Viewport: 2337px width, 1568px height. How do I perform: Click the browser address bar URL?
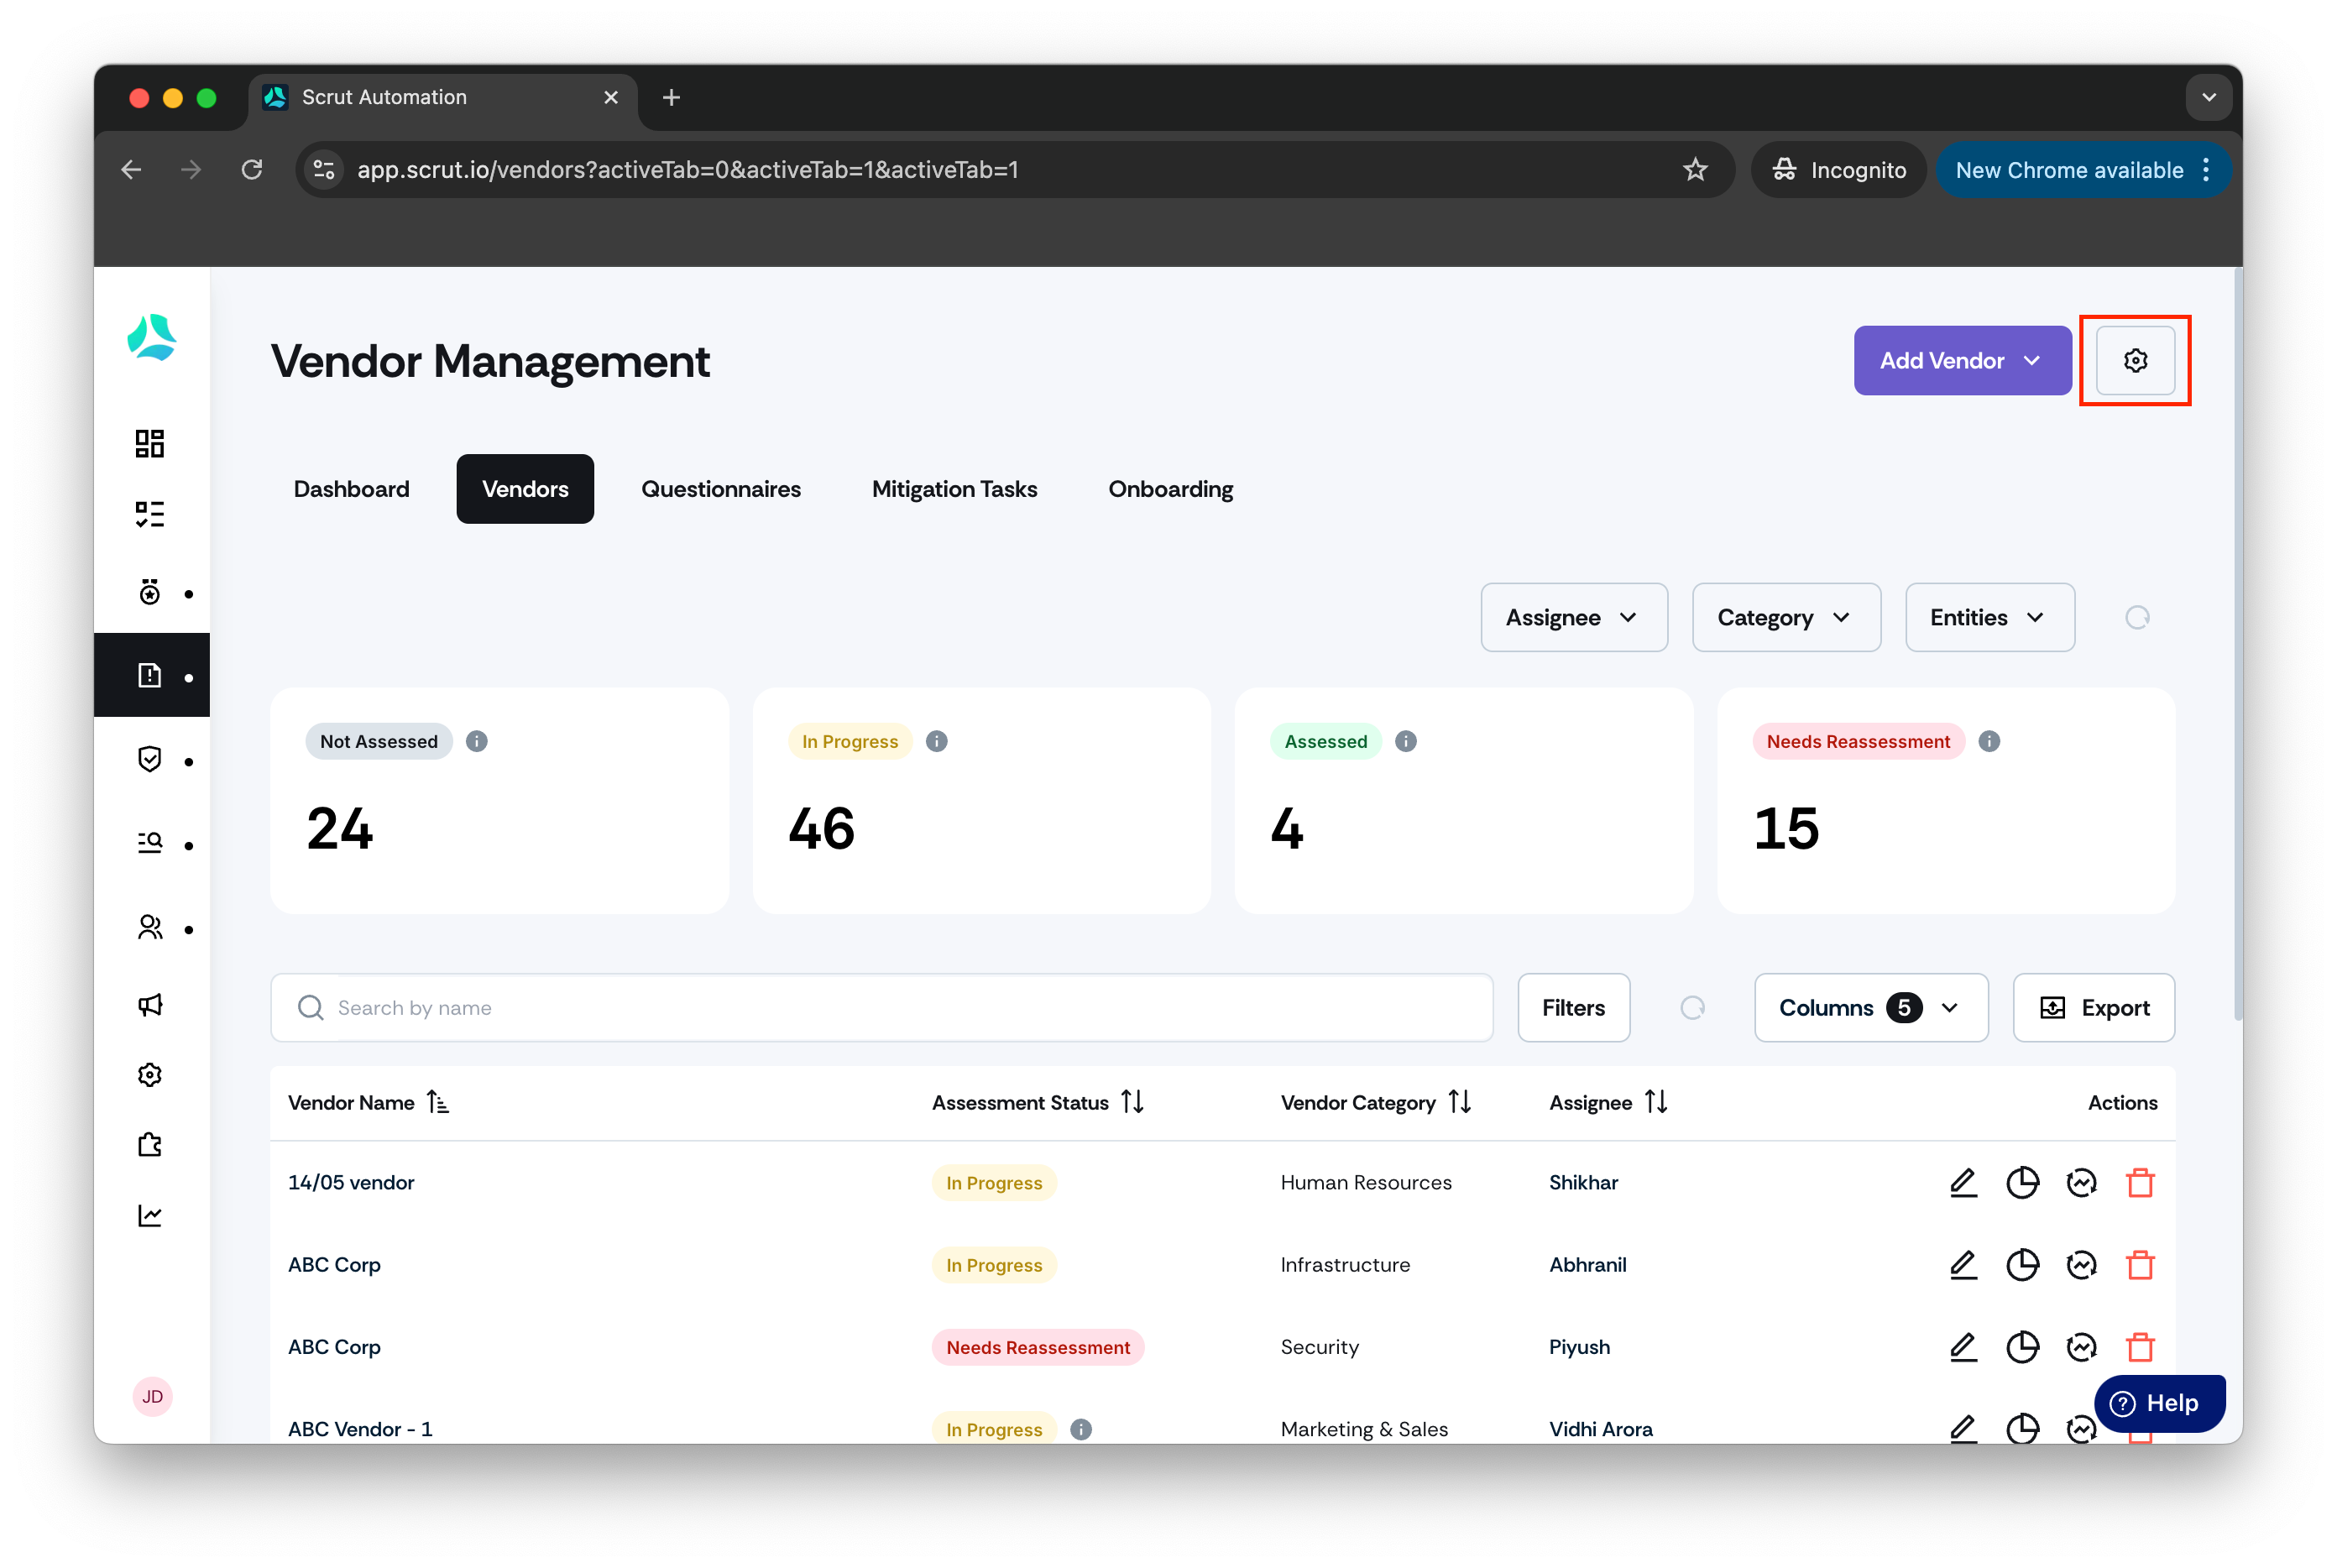click(x=687, y=169)
